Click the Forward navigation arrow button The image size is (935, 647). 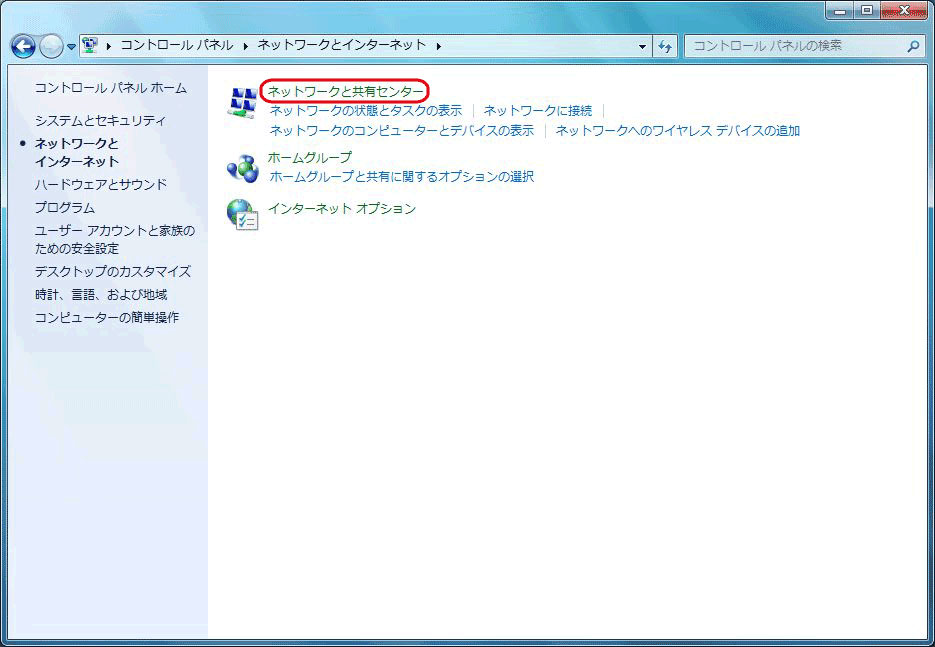pyautogui.click(x=51, y=46)
